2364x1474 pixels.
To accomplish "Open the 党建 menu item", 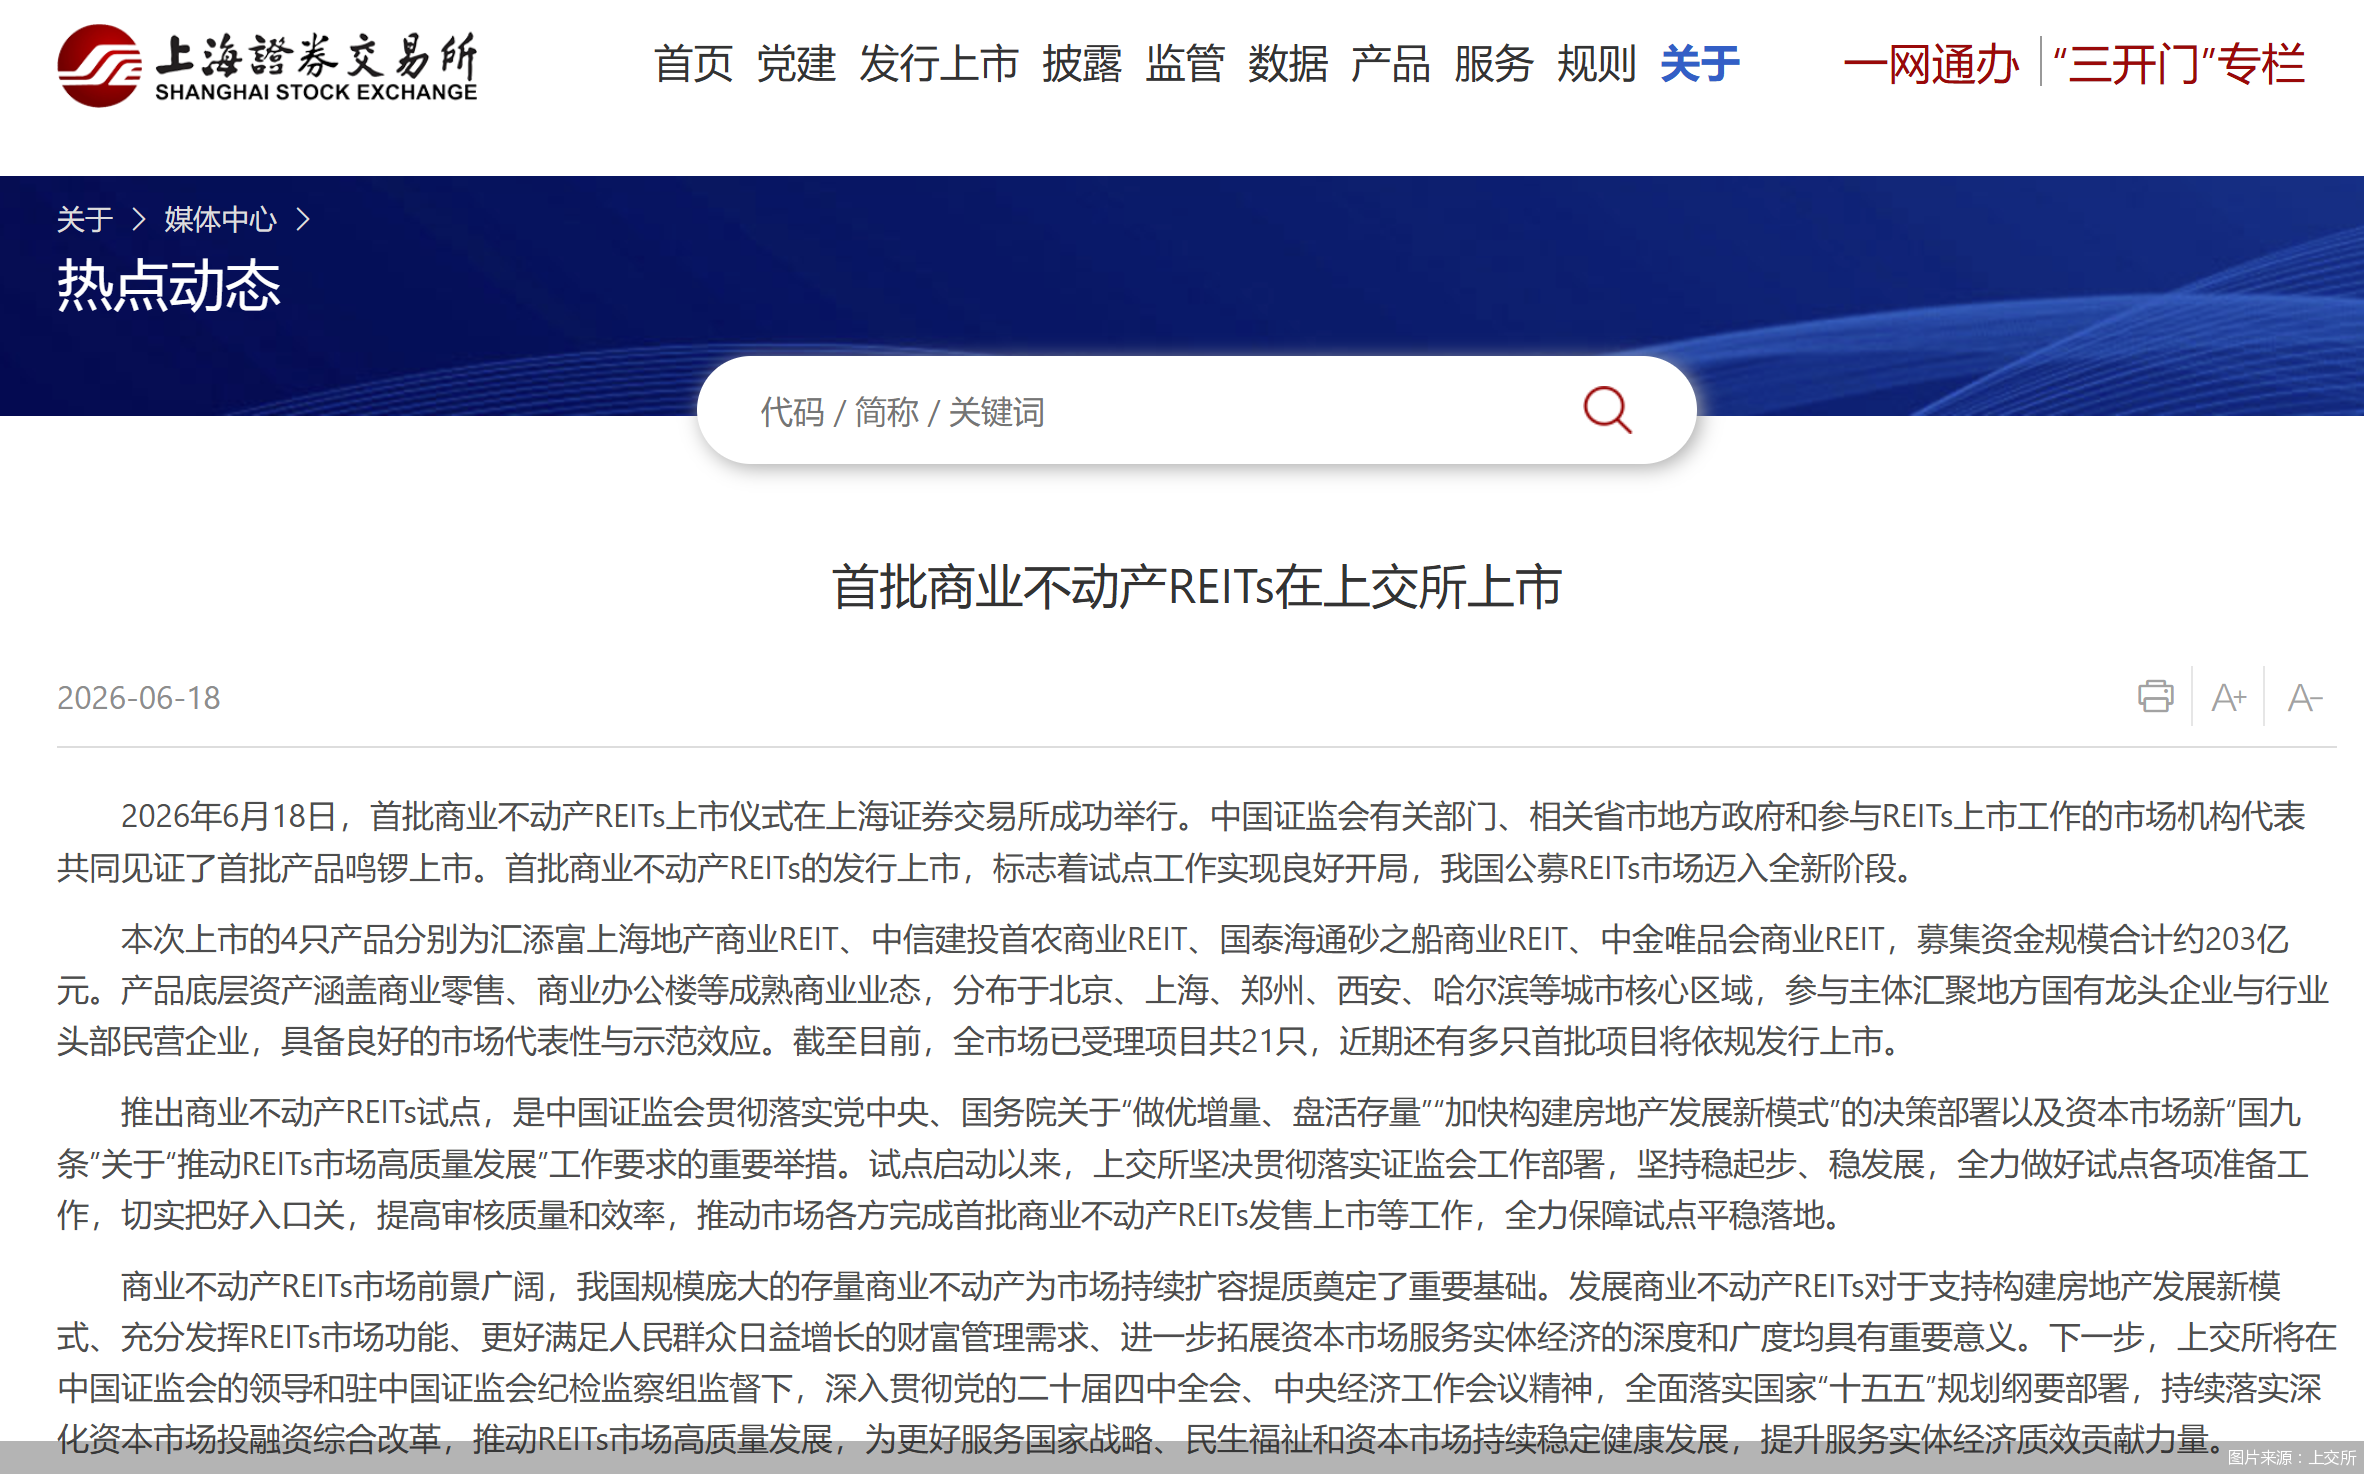I will coord(796,64).
